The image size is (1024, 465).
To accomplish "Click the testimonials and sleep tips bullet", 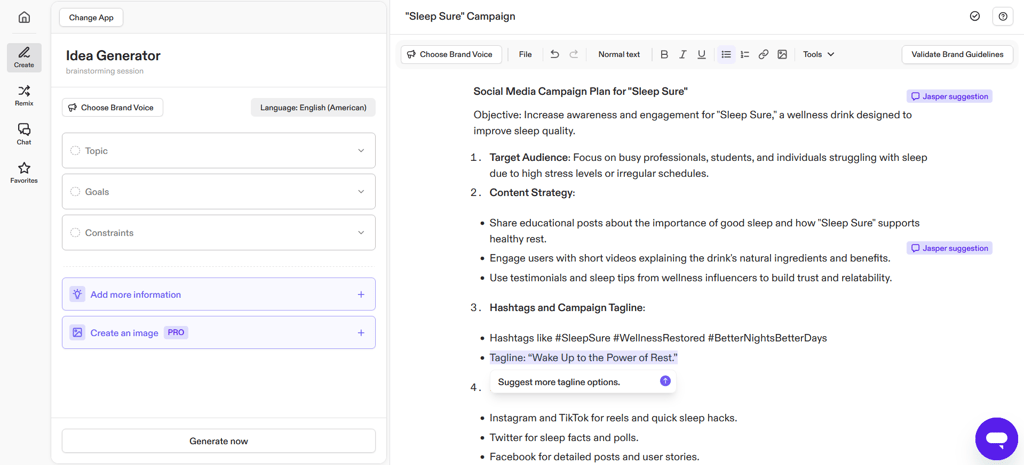I will [x=690, y=278].
